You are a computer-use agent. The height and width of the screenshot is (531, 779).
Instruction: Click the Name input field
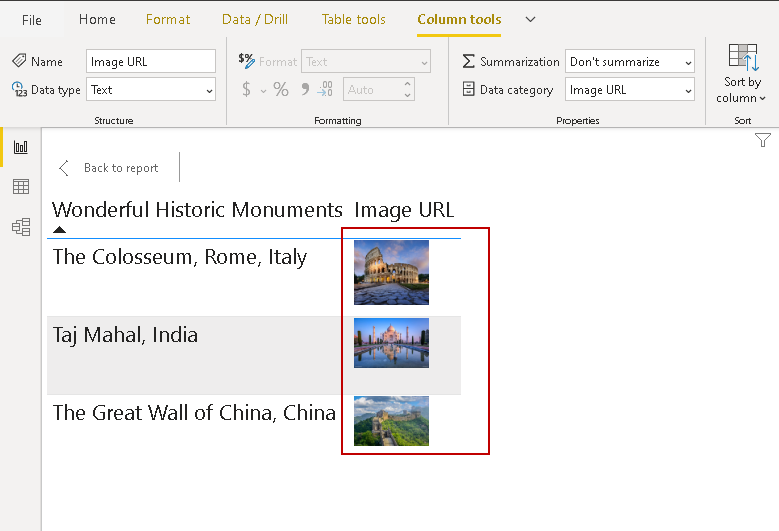click(x=151, y=62)
